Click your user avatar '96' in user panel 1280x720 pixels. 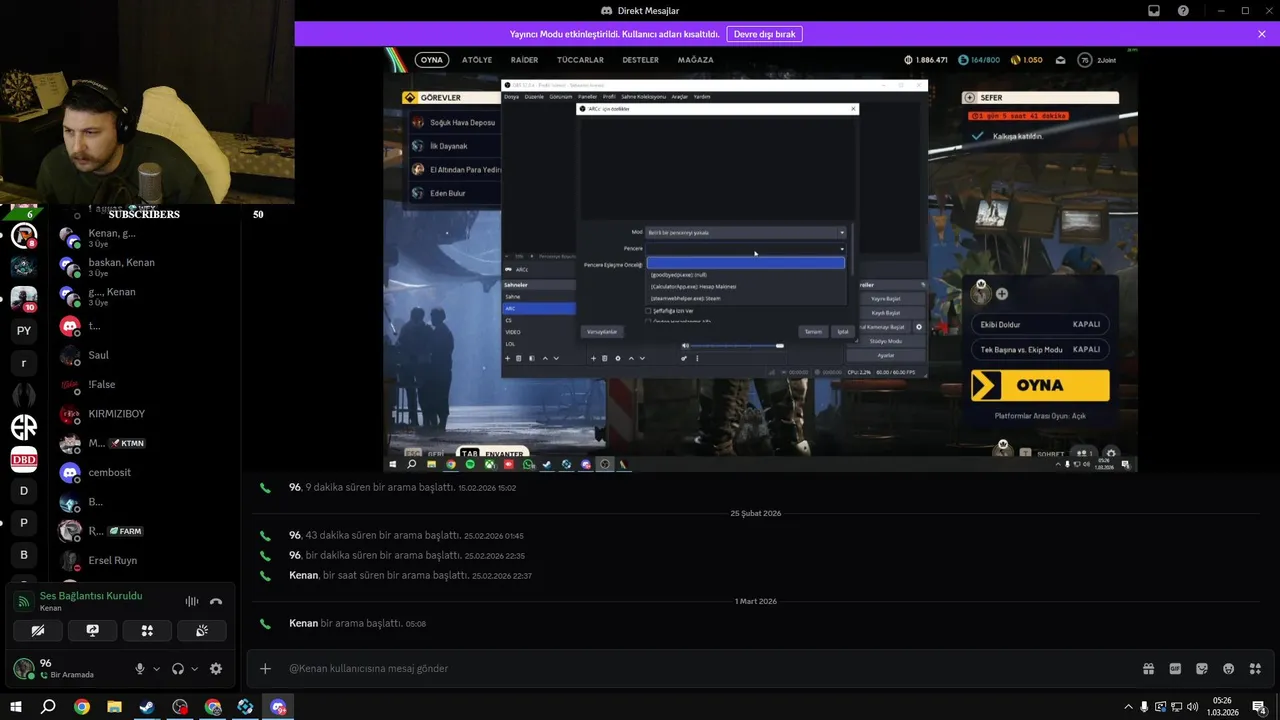click(x=24, y=668)
